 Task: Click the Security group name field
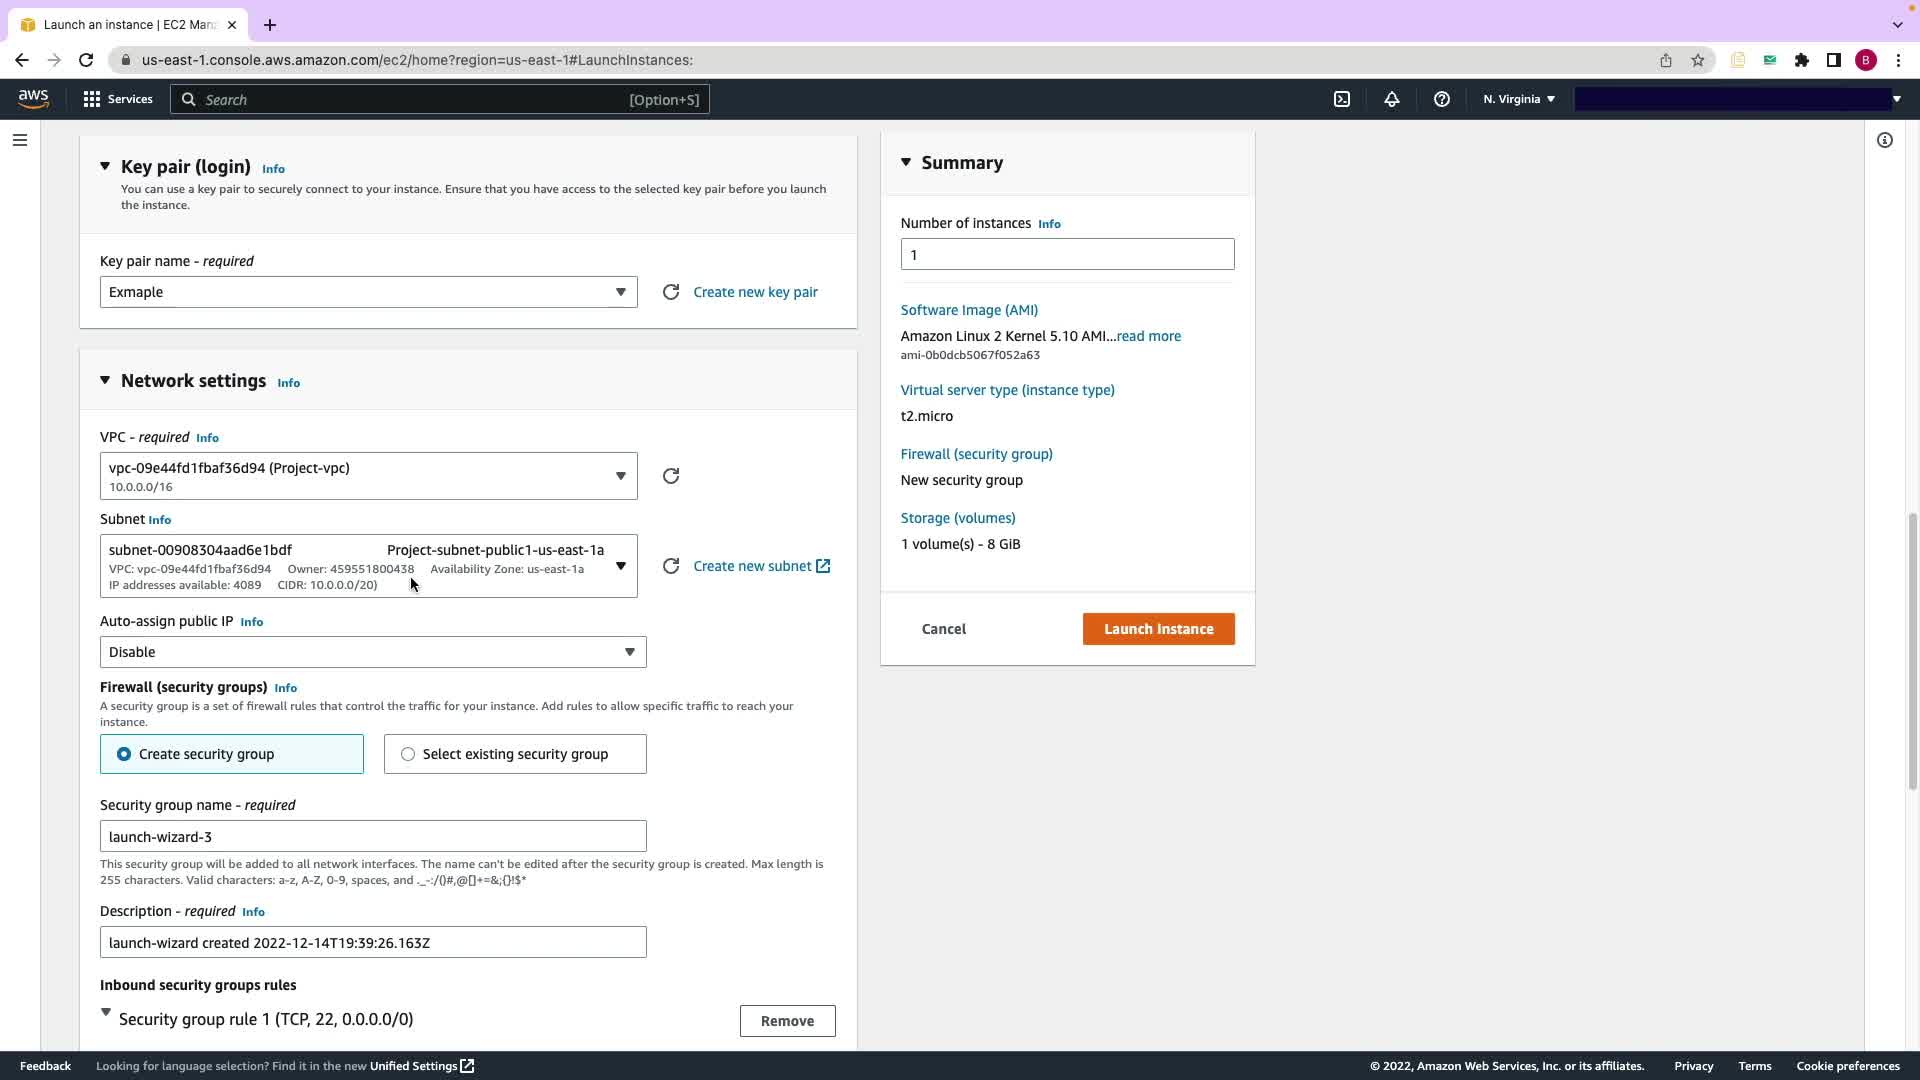coord(372,836)
